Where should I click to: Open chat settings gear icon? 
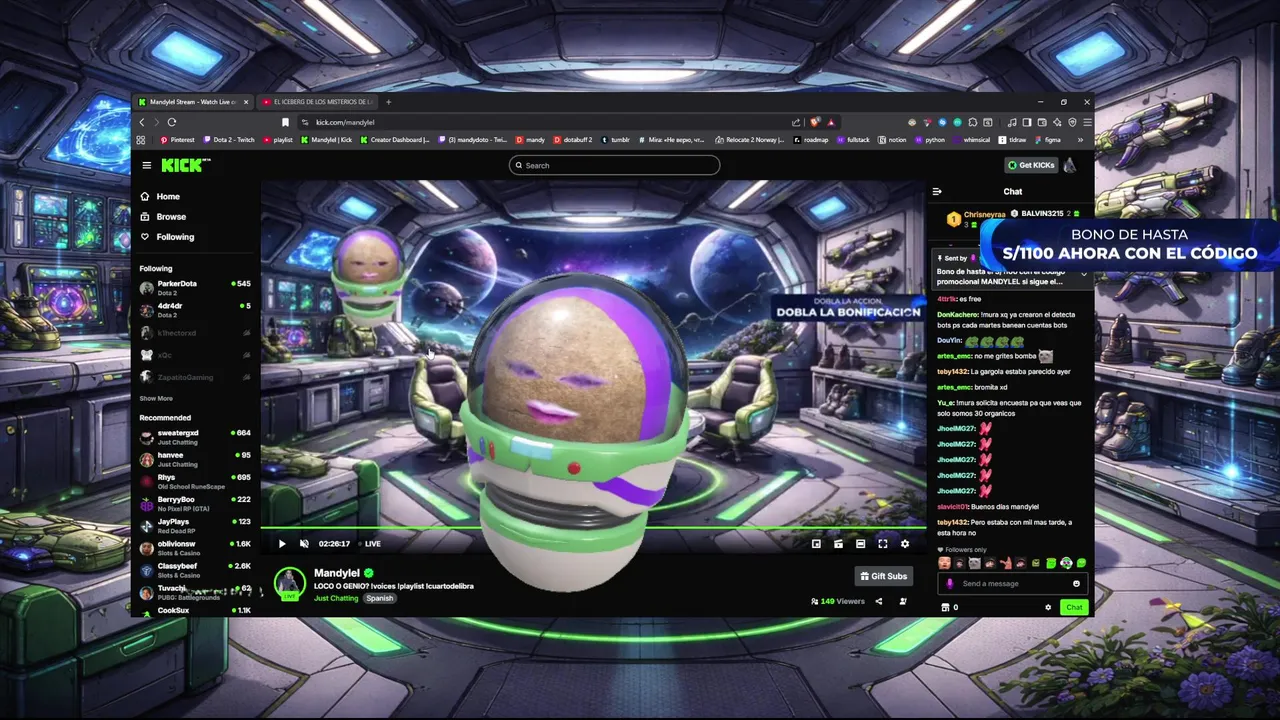pos(1048,607)
